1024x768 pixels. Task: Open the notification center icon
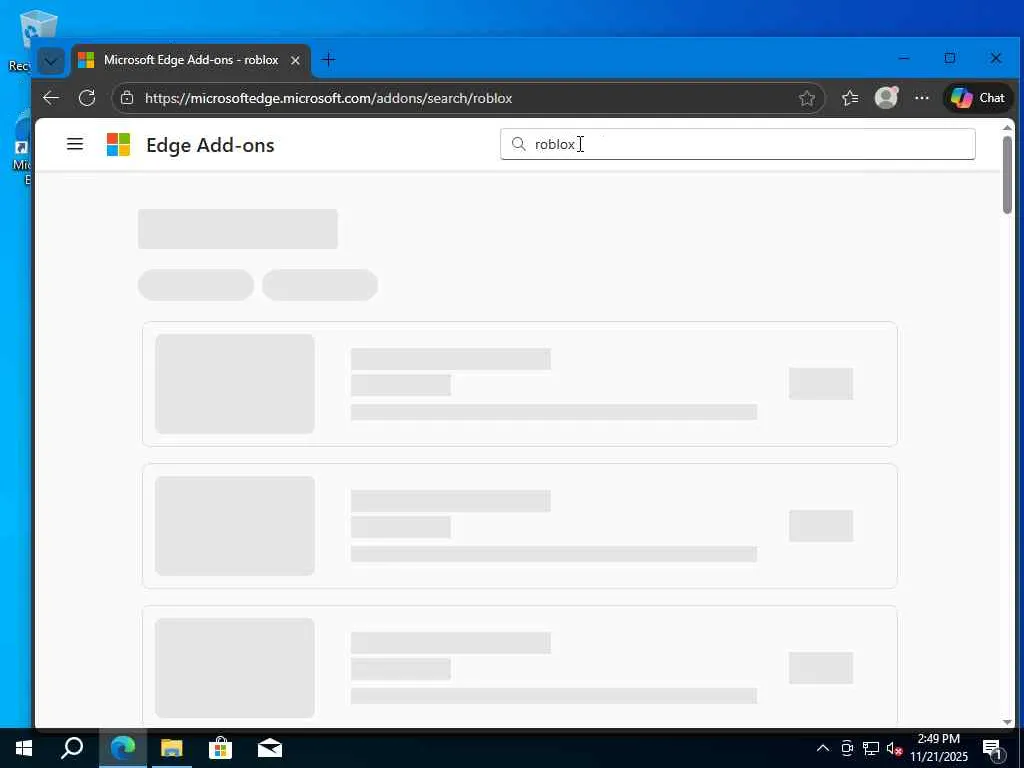pos(993,748)
